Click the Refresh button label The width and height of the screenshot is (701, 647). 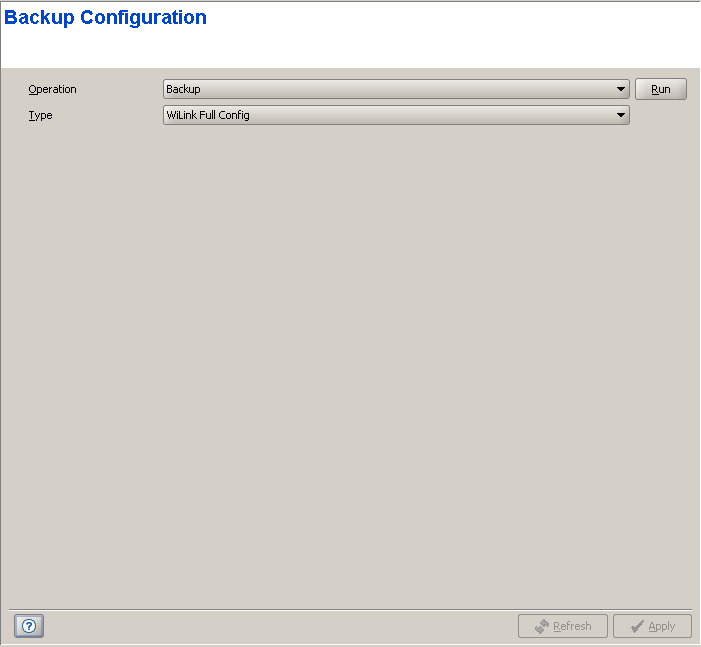pos(572,626)
